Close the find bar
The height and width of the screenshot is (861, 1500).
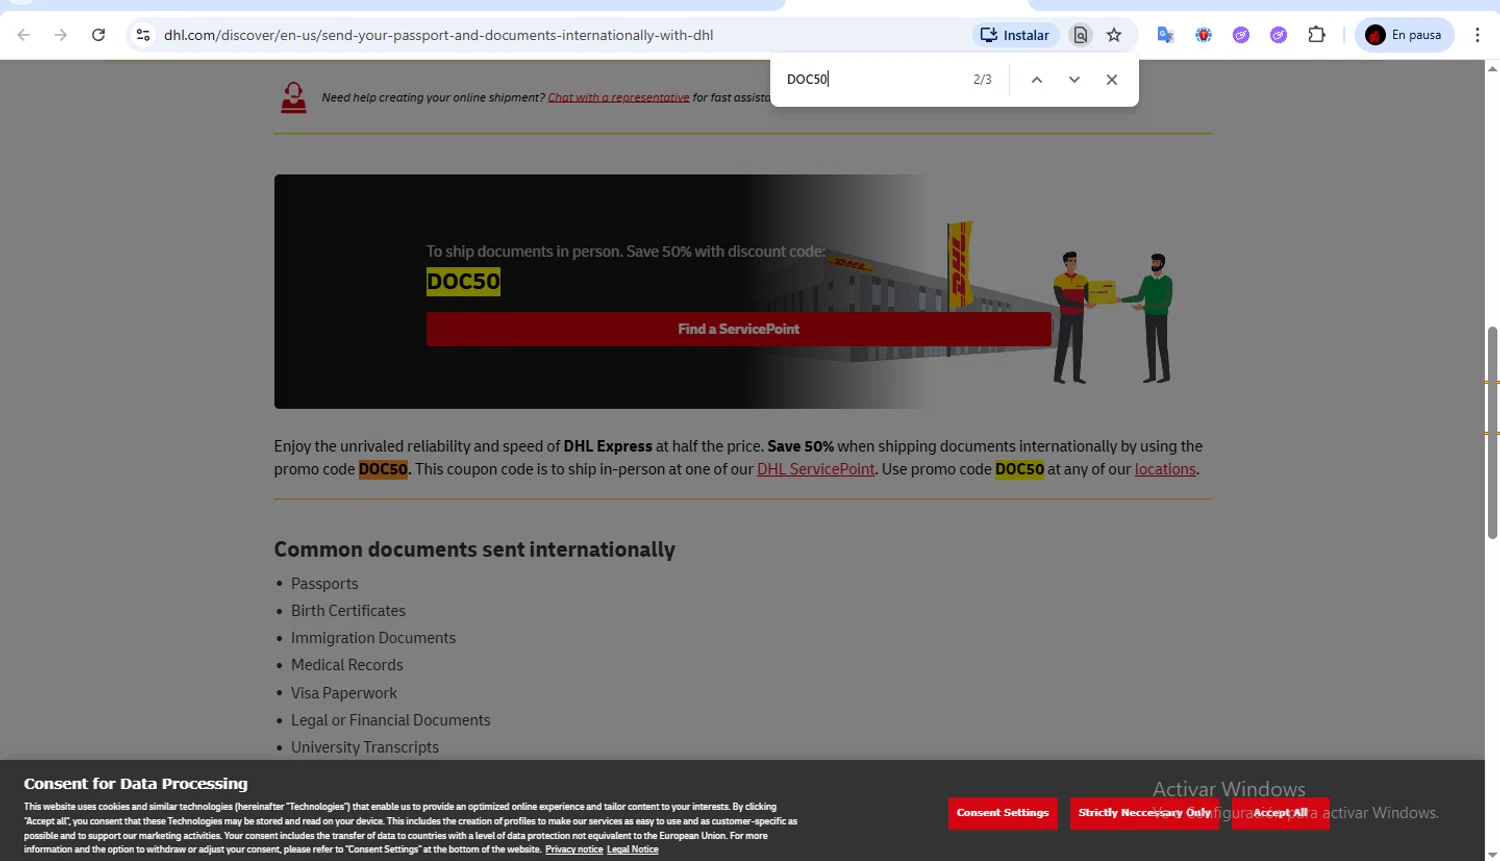point(1111,79)
